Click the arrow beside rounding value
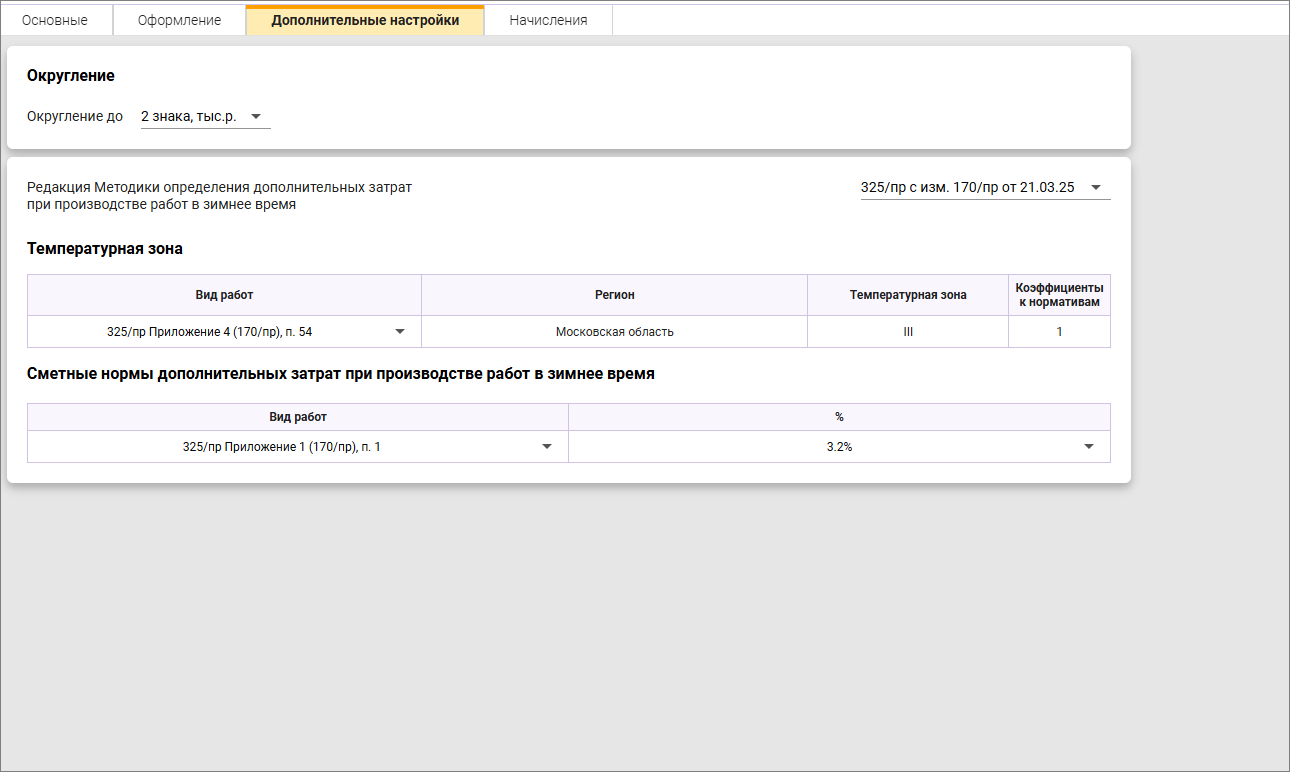1290x772 pixels. coord(256,117)
